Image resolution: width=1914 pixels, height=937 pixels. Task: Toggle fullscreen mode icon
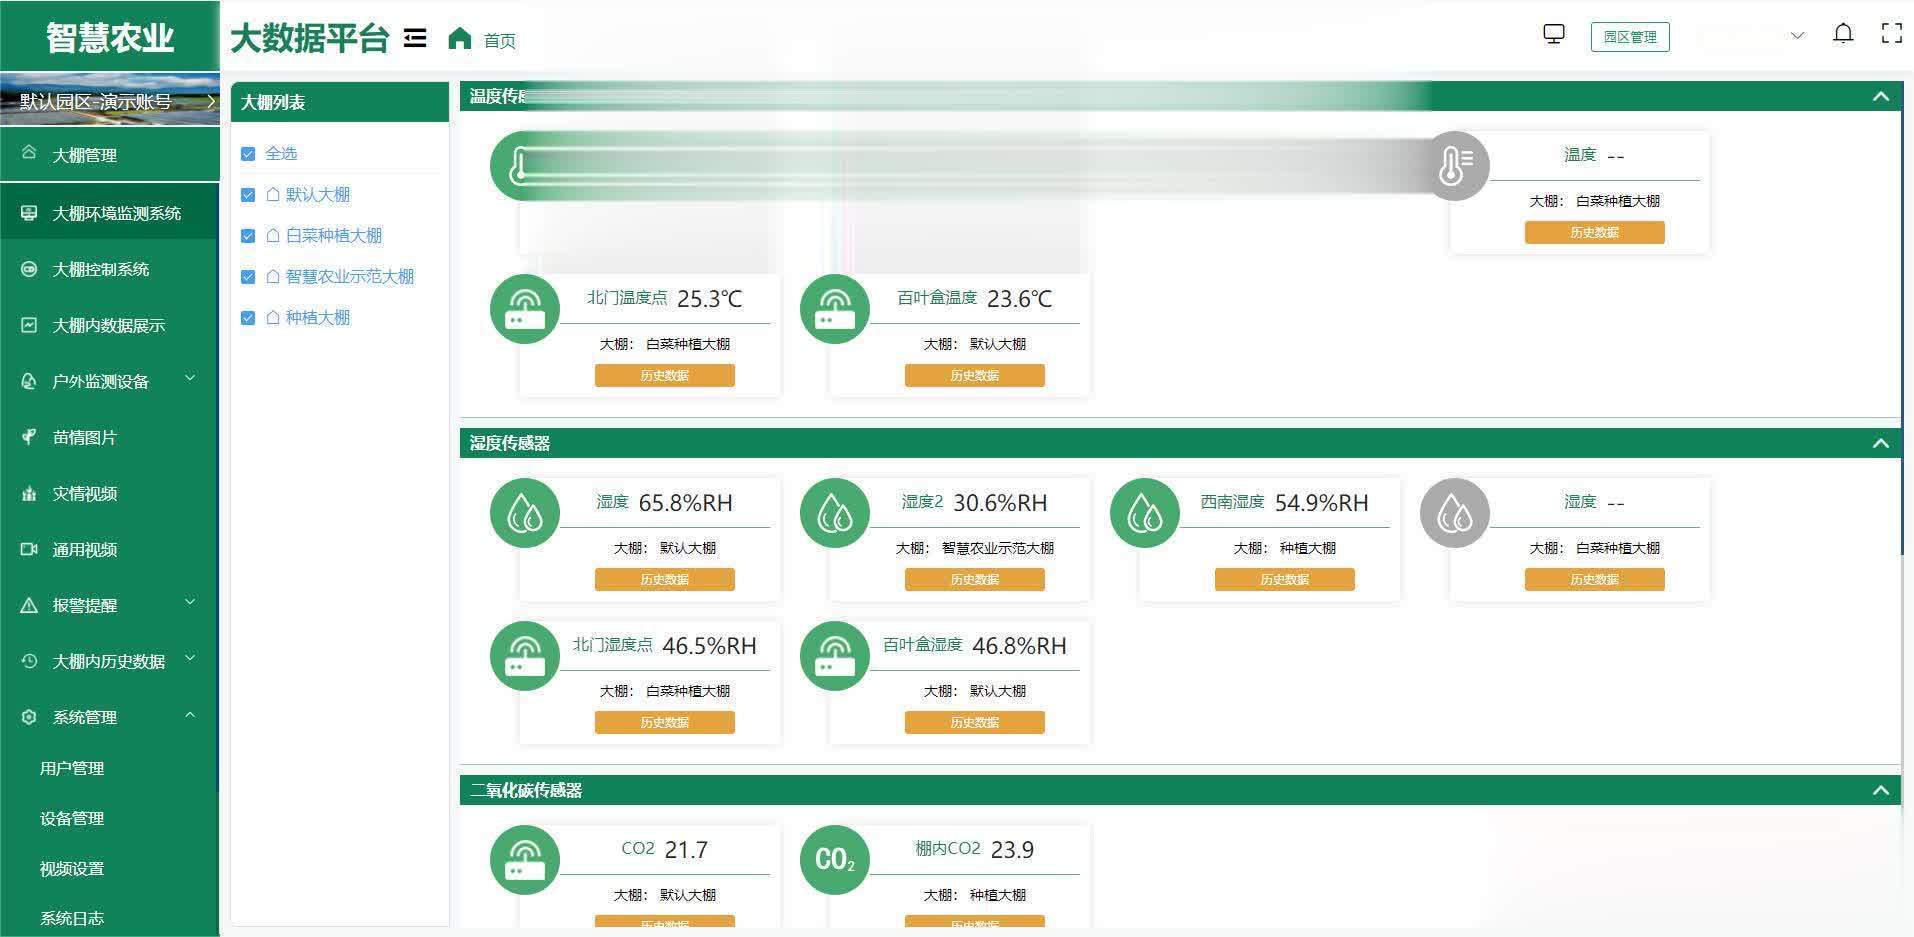click(x=1891, y=34)
